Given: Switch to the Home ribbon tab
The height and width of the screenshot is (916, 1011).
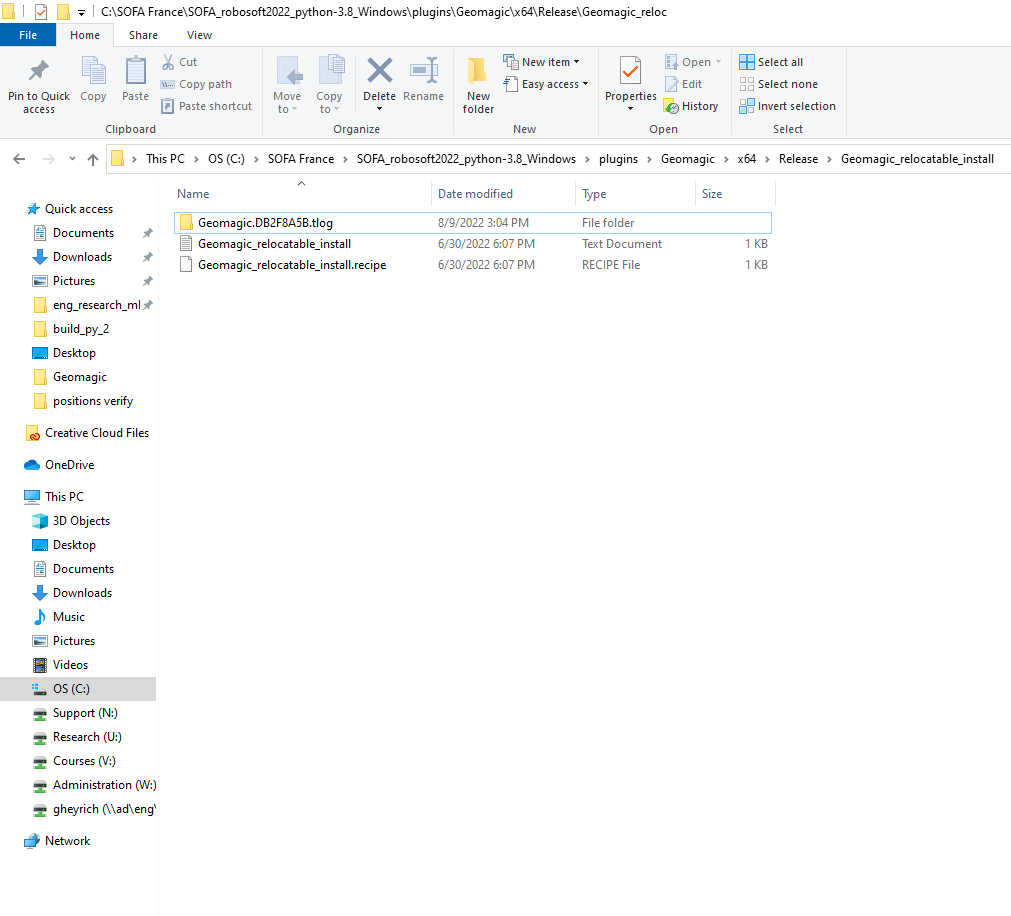Looking at the screenshot, I should (85, 35).
